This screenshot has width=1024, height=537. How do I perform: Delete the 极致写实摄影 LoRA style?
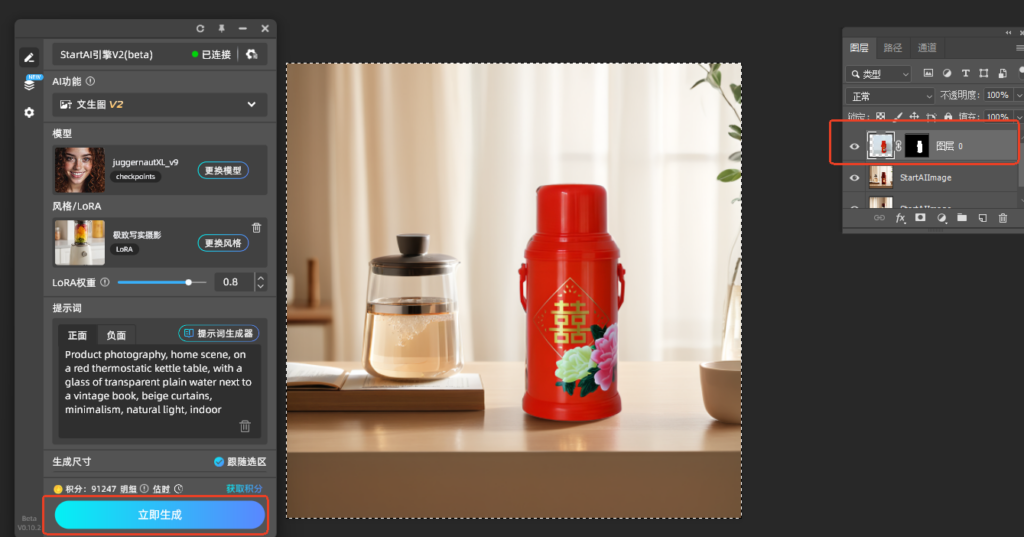tap(257, 227)
